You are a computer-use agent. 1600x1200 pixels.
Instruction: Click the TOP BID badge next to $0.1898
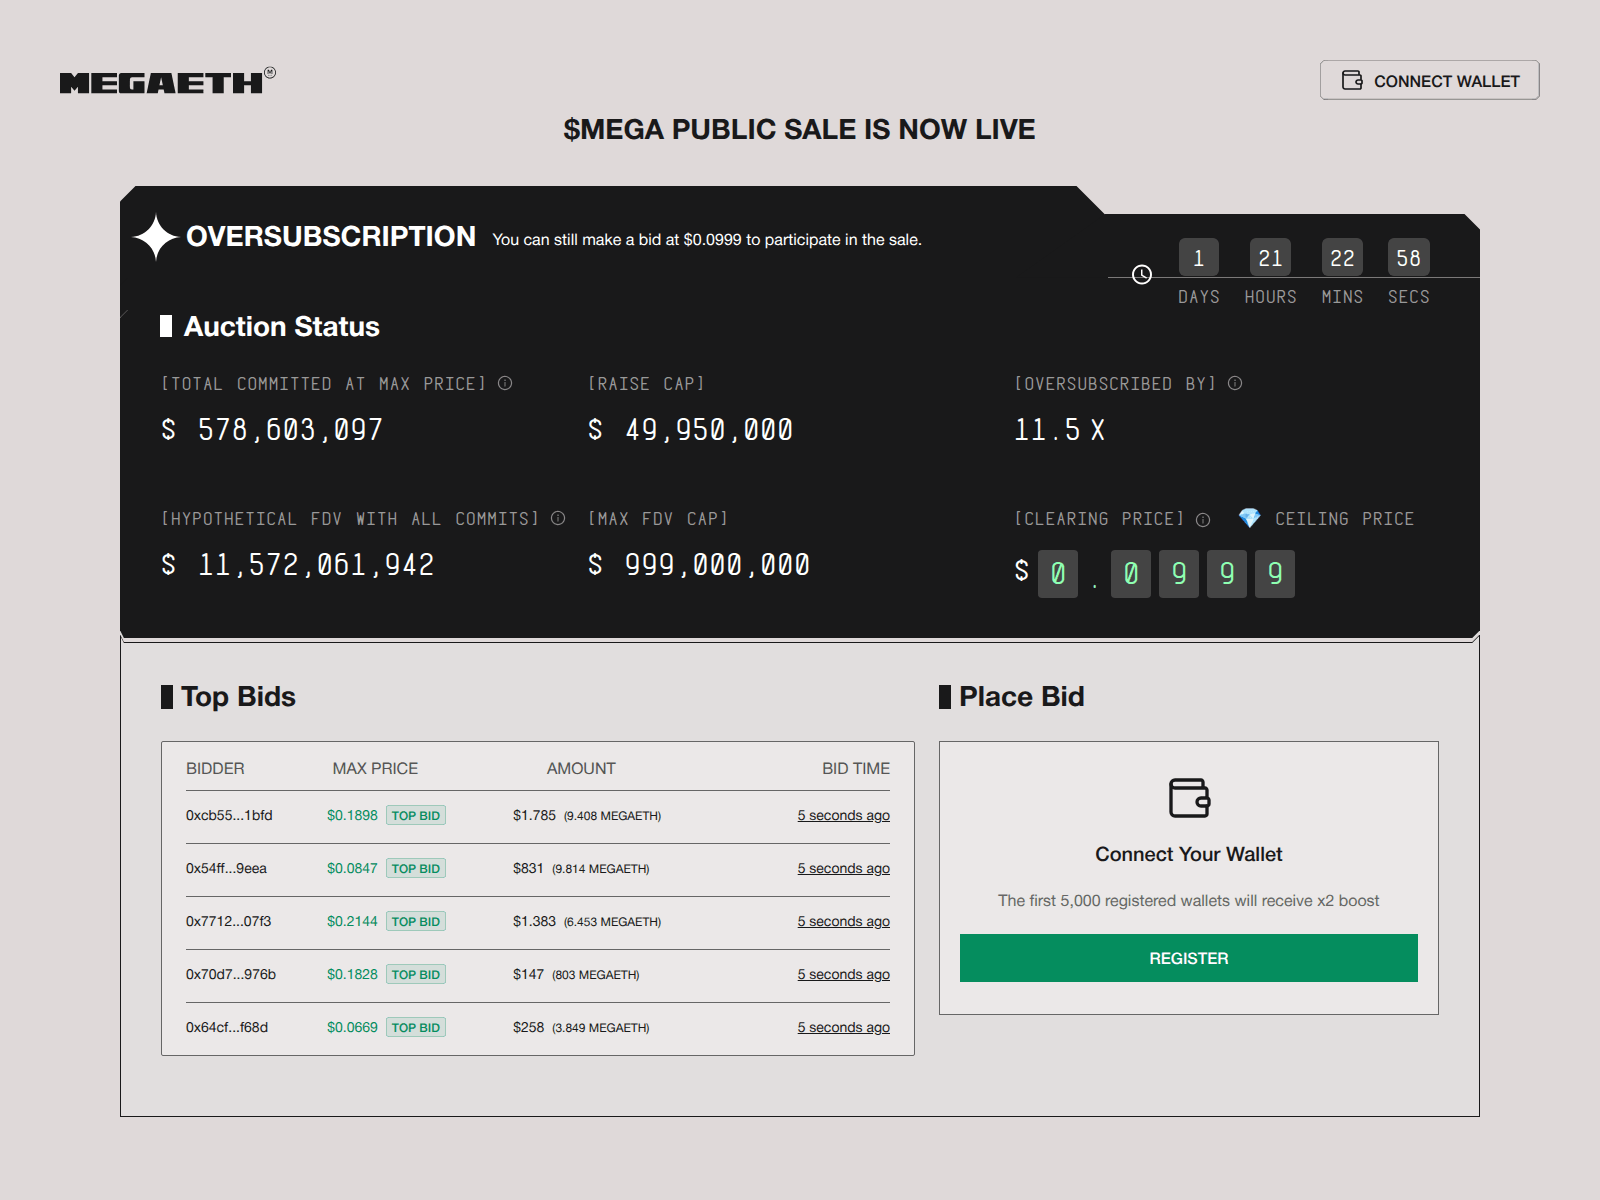416,815
